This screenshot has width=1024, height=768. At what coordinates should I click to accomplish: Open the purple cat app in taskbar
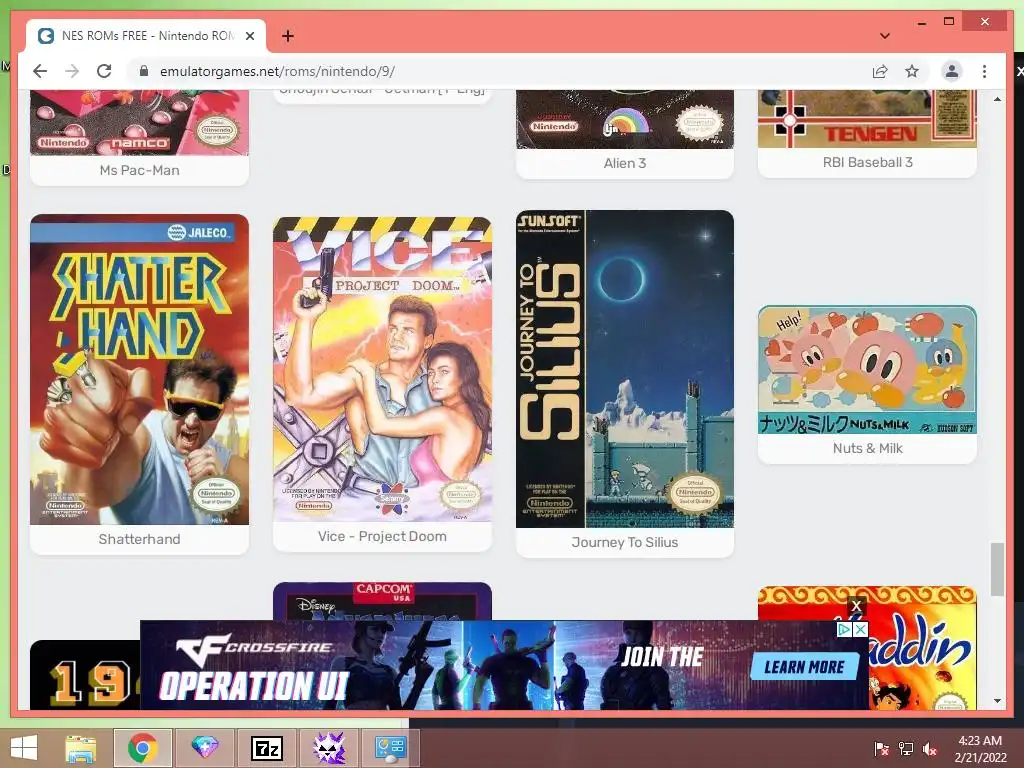[329, 748]
